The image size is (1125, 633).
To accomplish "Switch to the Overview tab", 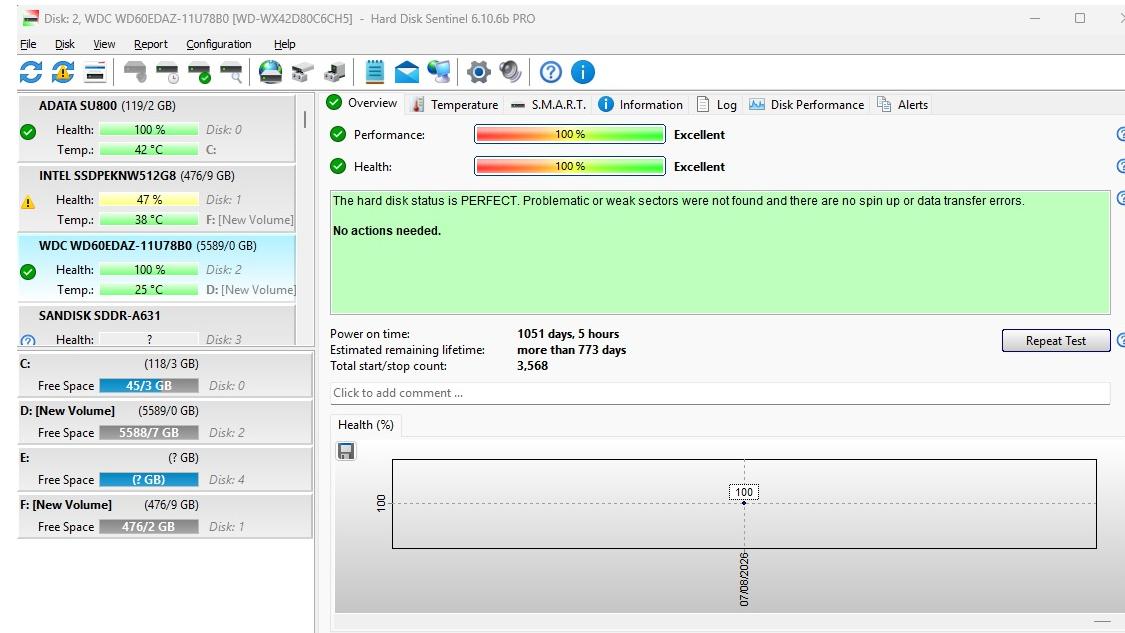I will [x=362, y=103].
